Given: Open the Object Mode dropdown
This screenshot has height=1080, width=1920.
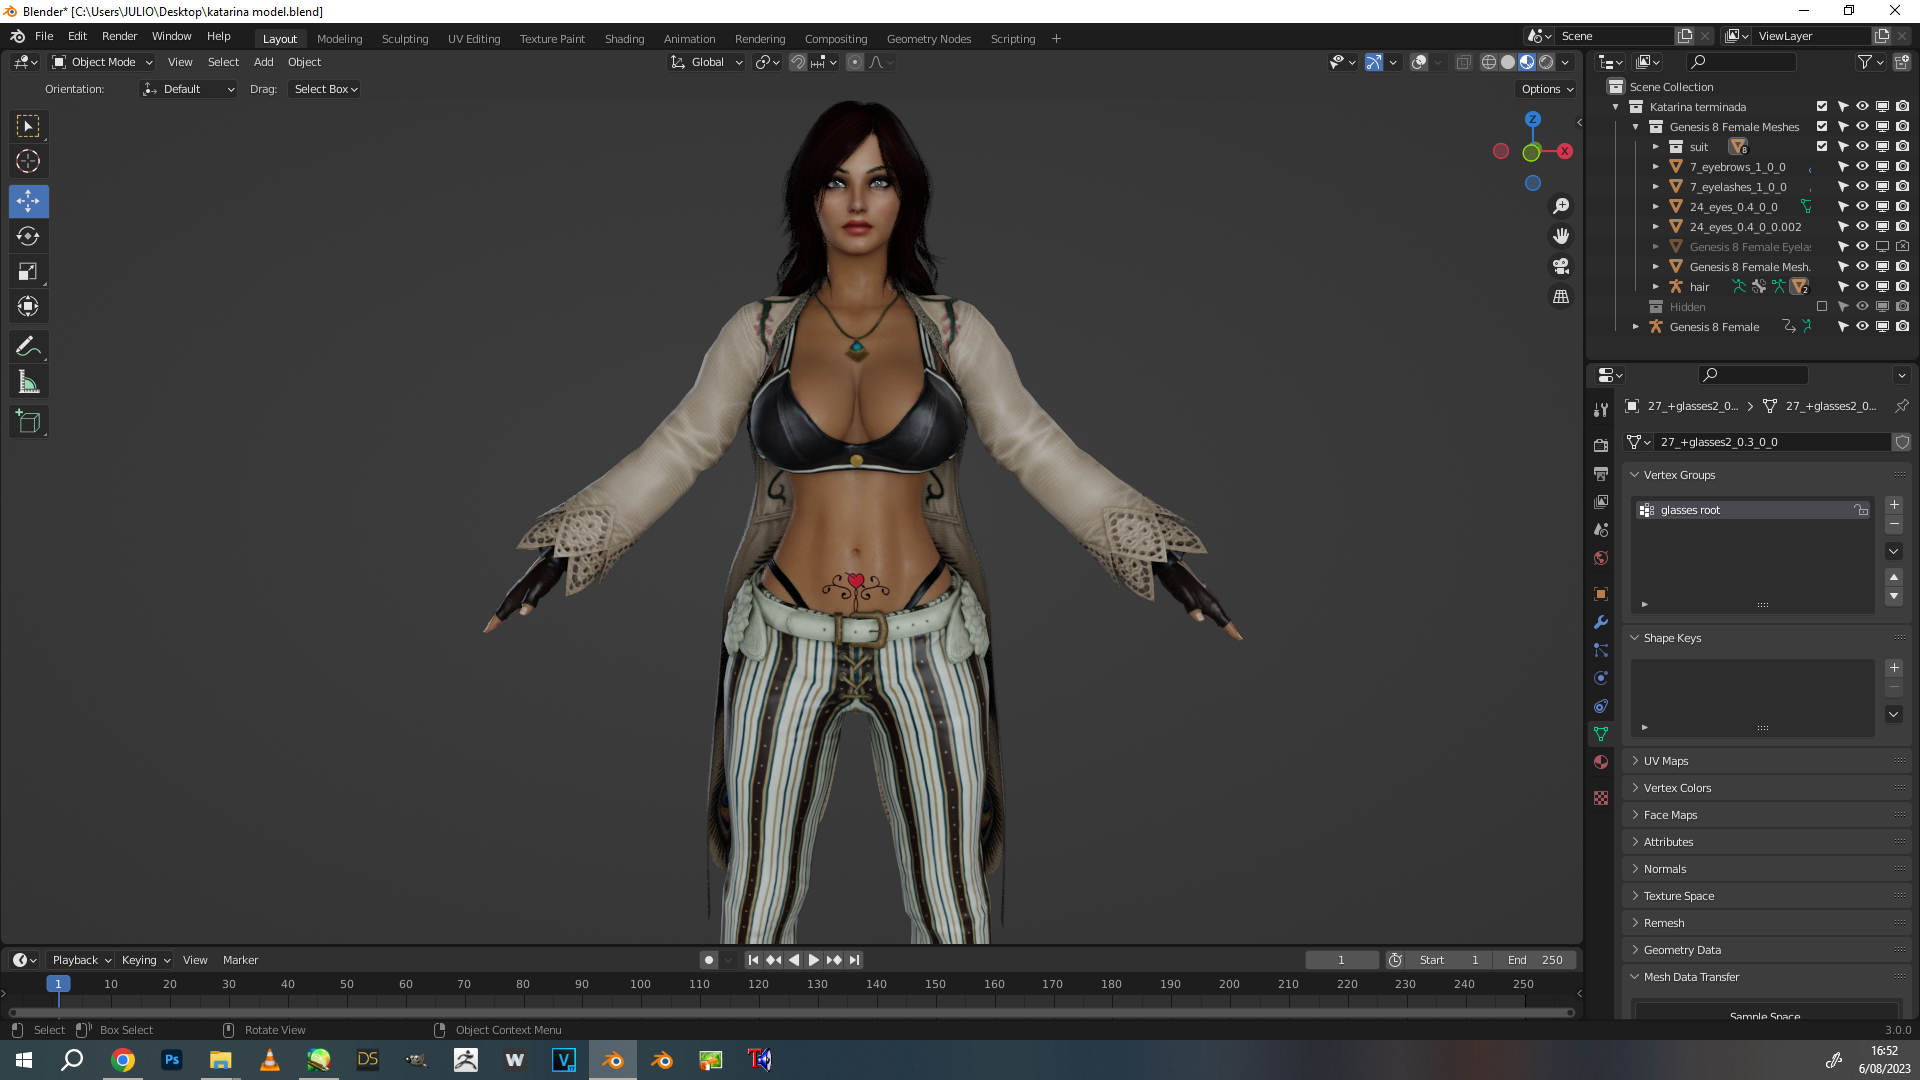Looking at the screenshot, I should pos(102,62).
